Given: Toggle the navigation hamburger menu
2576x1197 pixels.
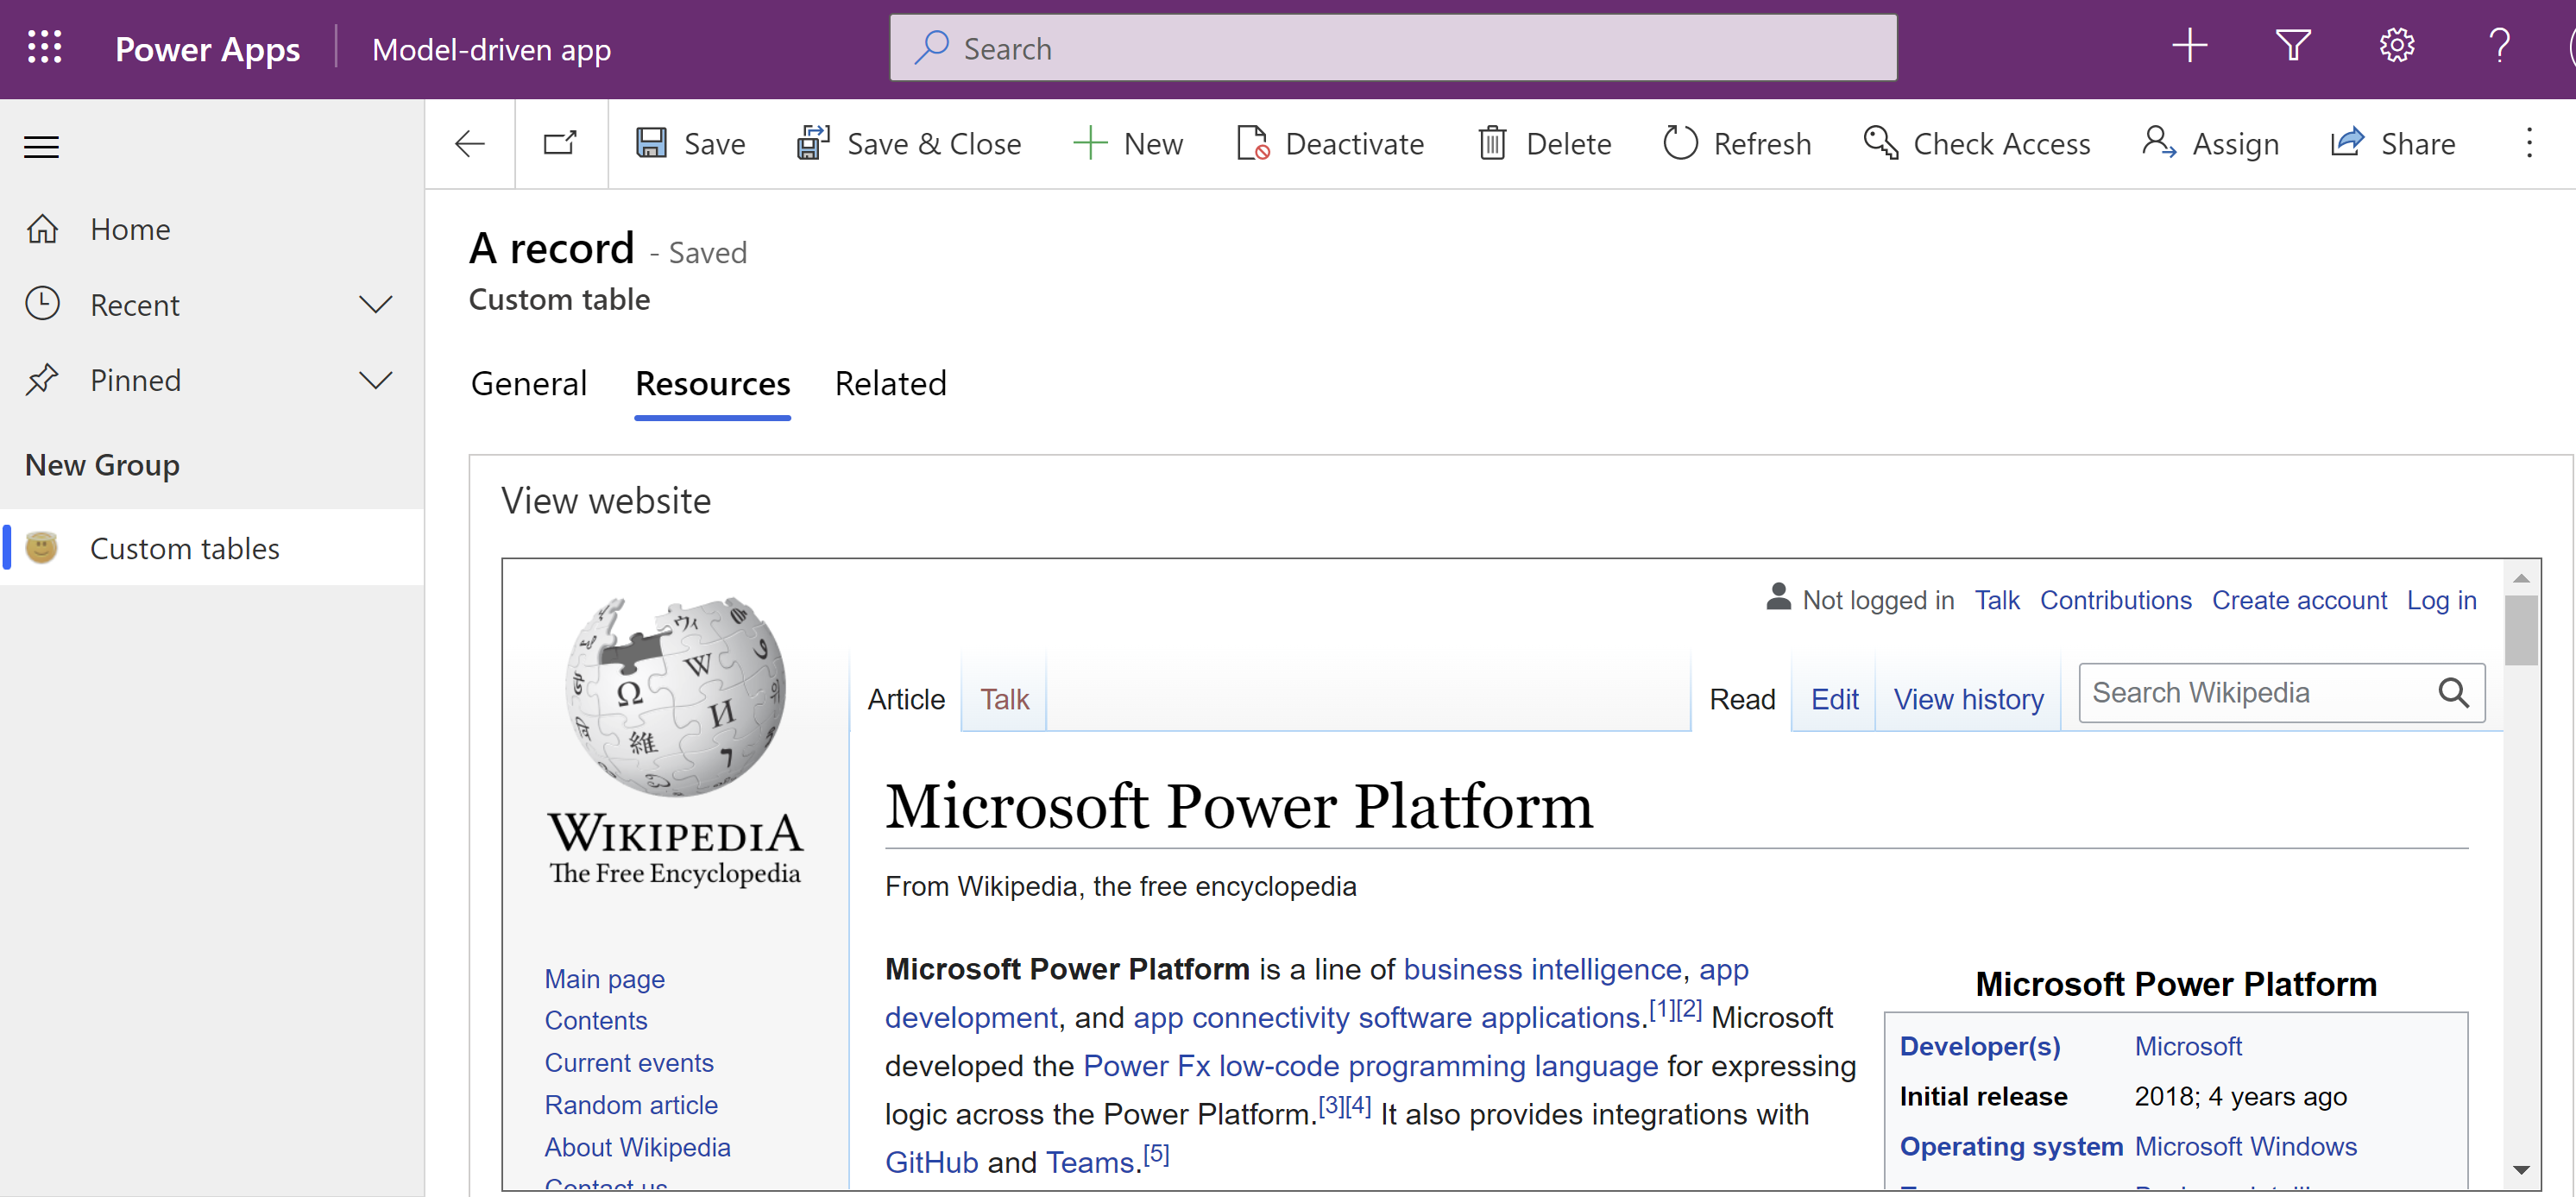Looking at the screenshot, I should click(44, 144).
